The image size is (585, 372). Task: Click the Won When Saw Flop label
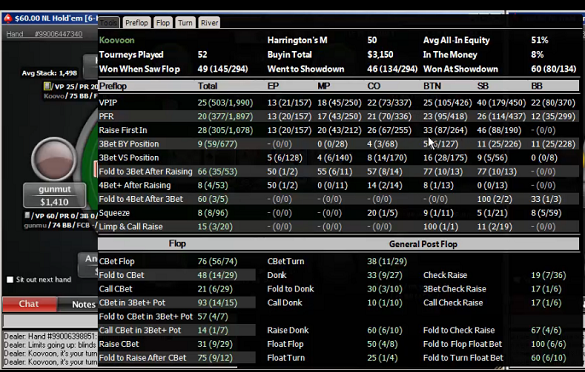(x=139, y=69)
